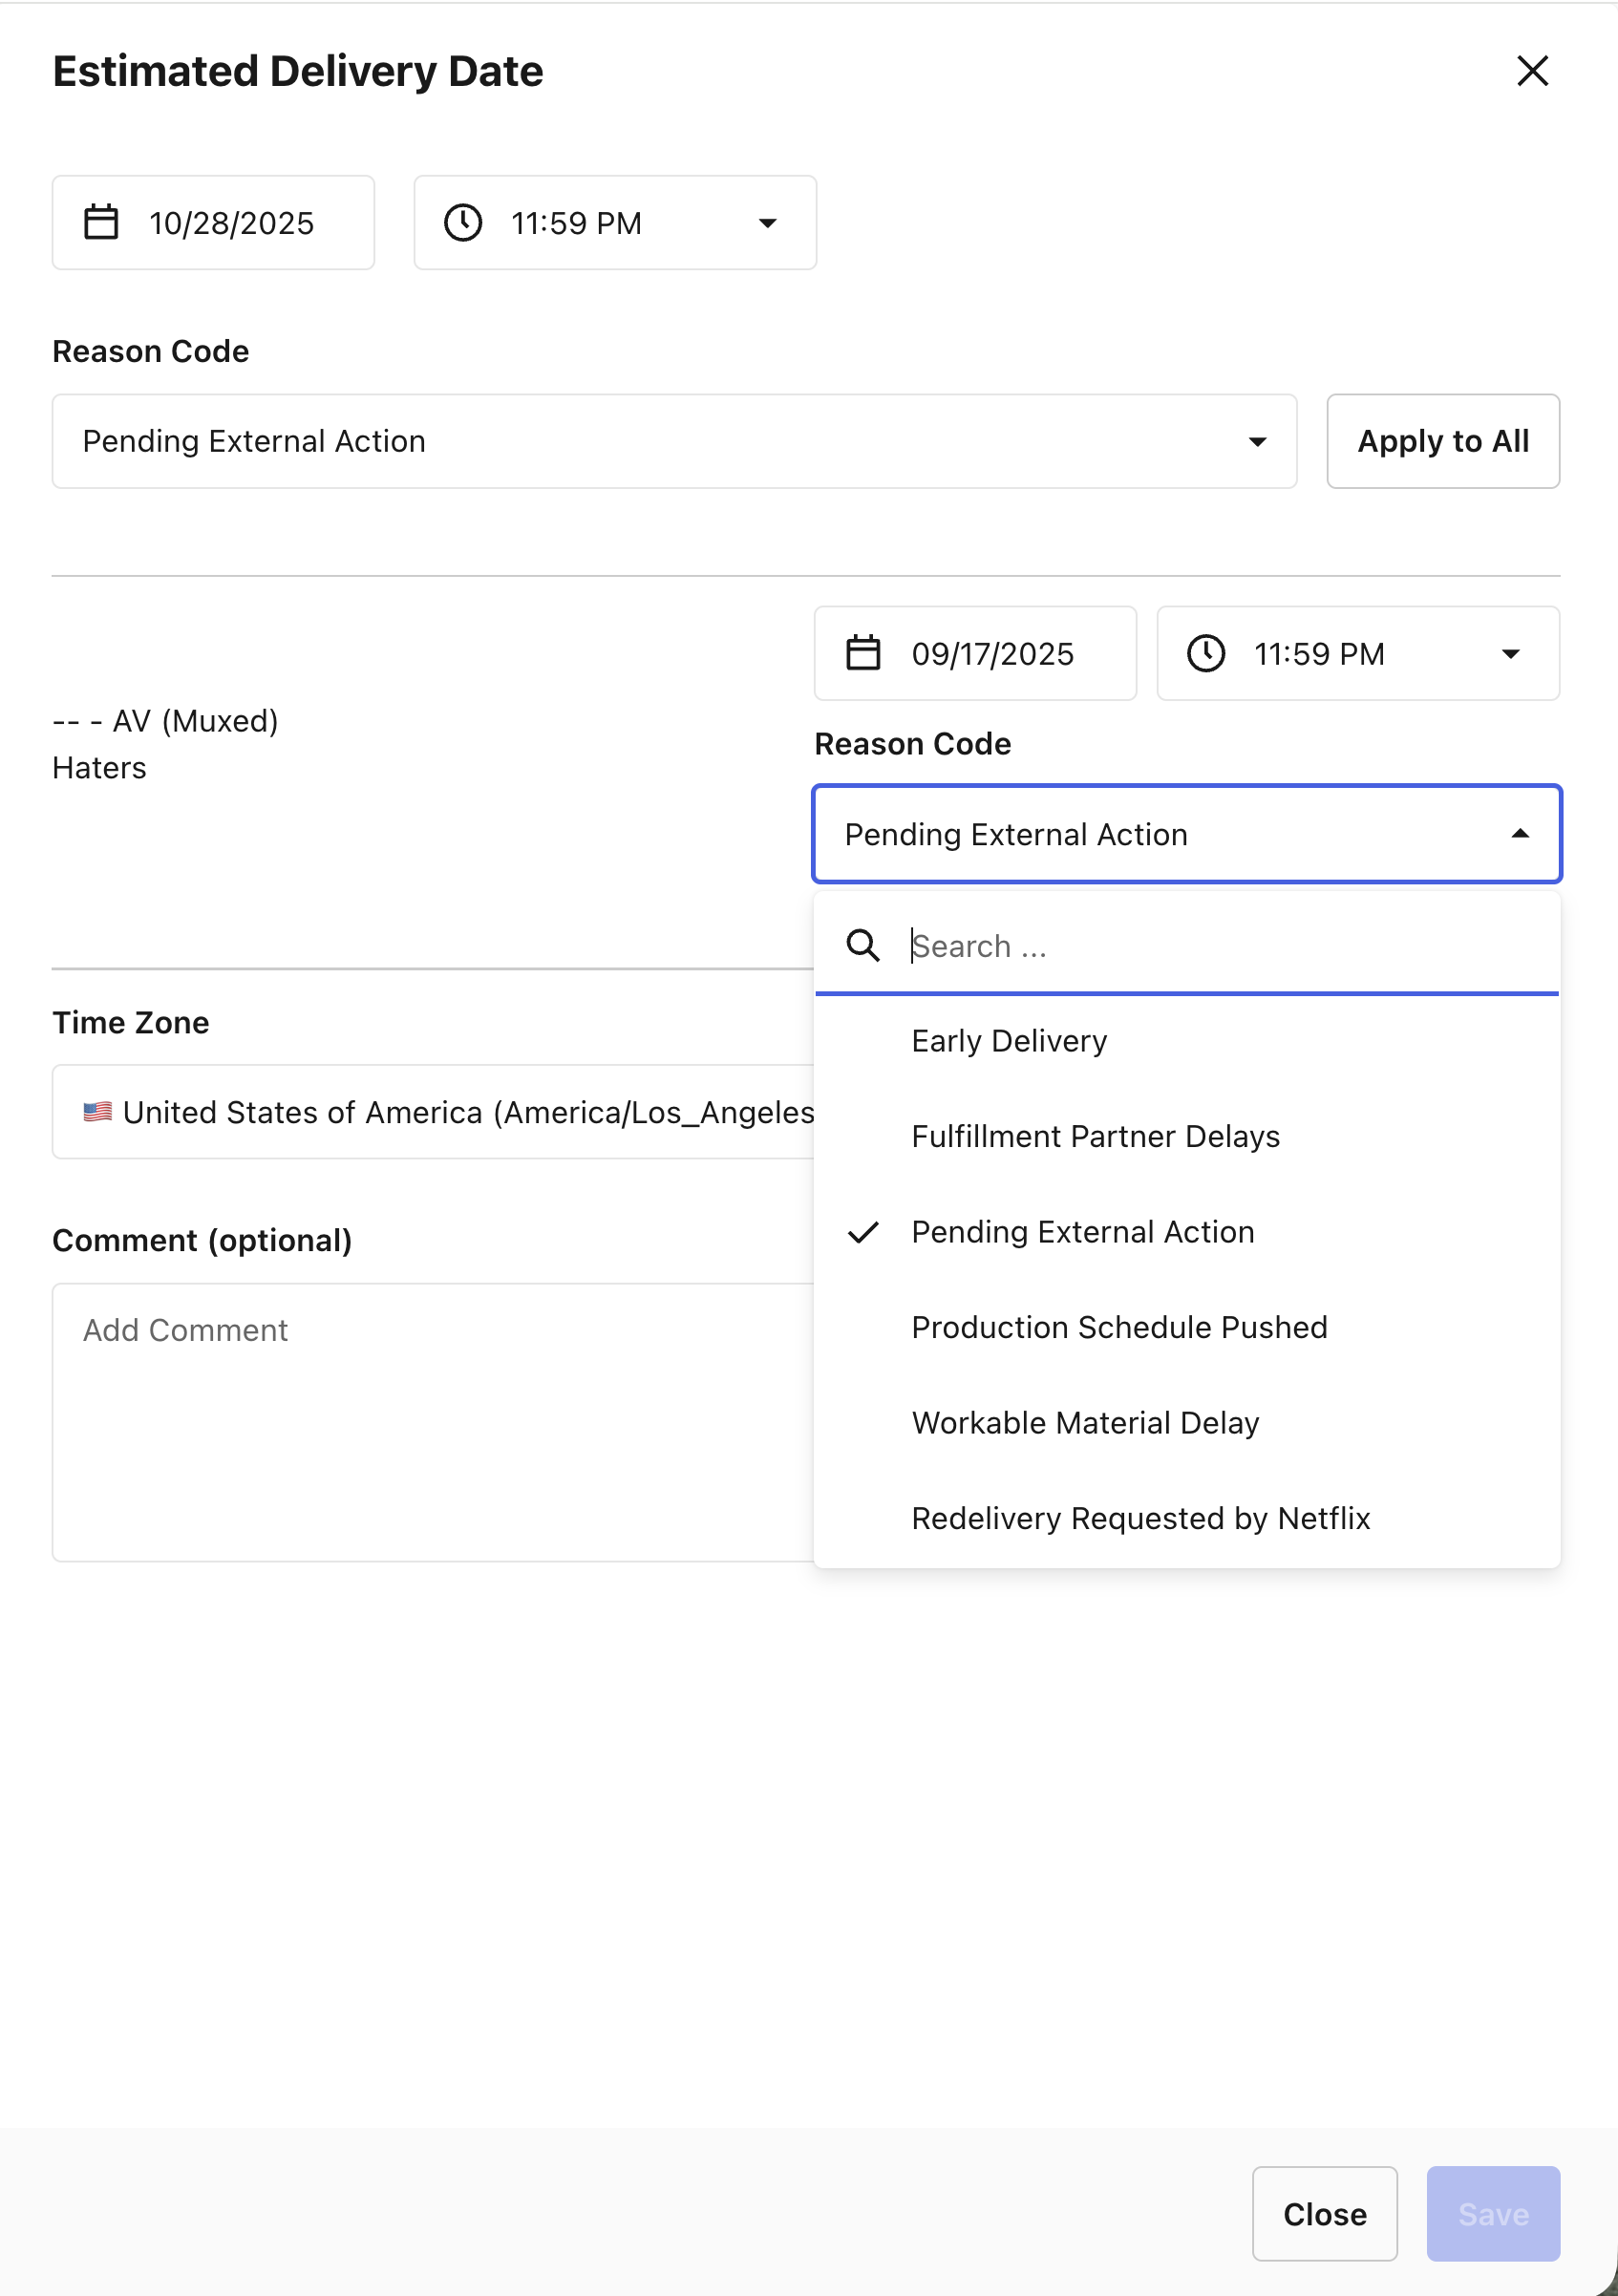Click the clock icon in the Haters row
The height and width of the screenshot is (2296, 1618).
click(1206, 653)
